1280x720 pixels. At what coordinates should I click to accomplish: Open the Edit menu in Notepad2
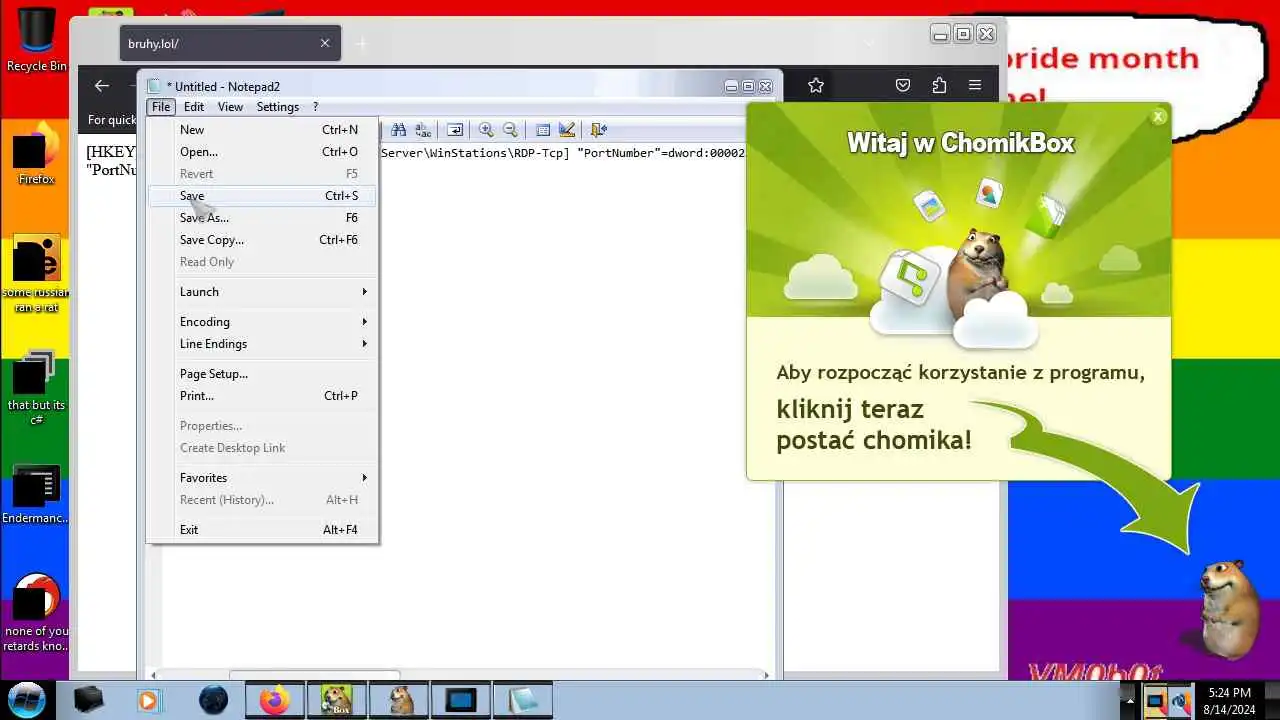194,107
